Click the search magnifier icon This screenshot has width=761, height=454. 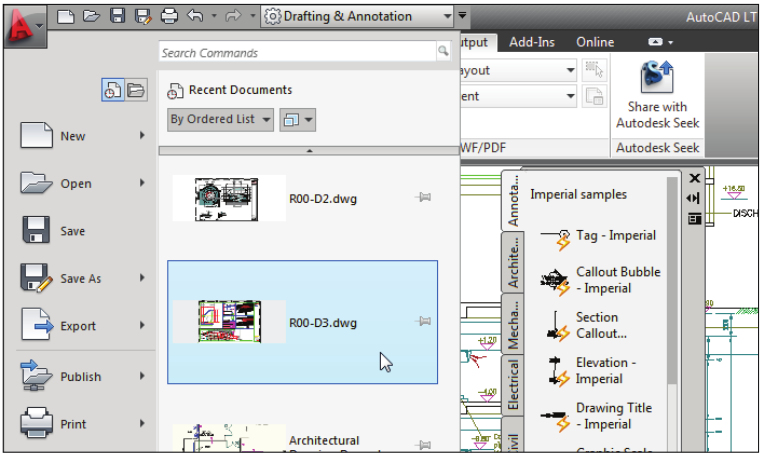click(x=443, y=51)
